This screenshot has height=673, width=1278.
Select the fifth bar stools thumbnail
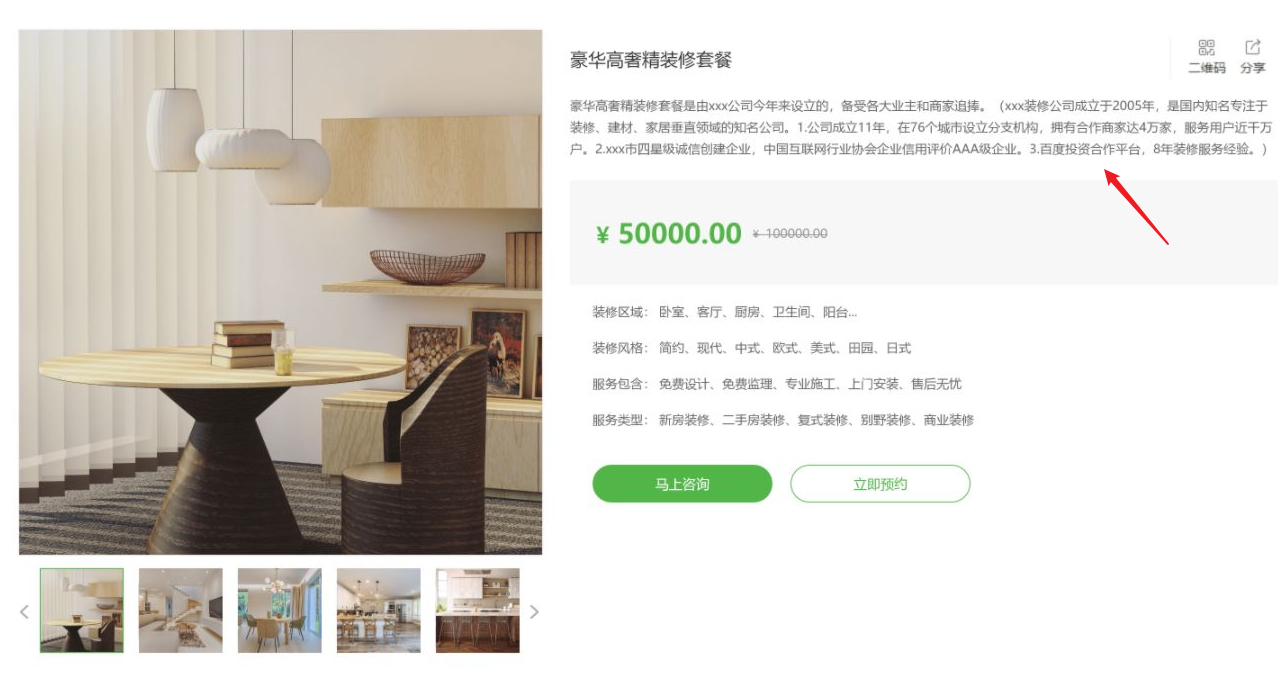[x=478, y=610]
